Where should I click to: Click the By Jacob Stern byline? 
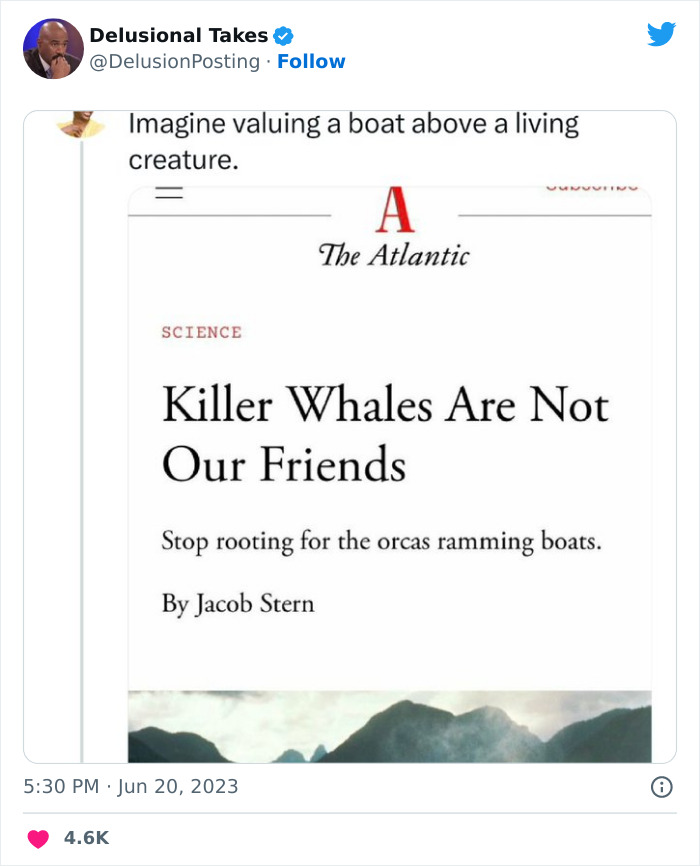pos(238,604)
